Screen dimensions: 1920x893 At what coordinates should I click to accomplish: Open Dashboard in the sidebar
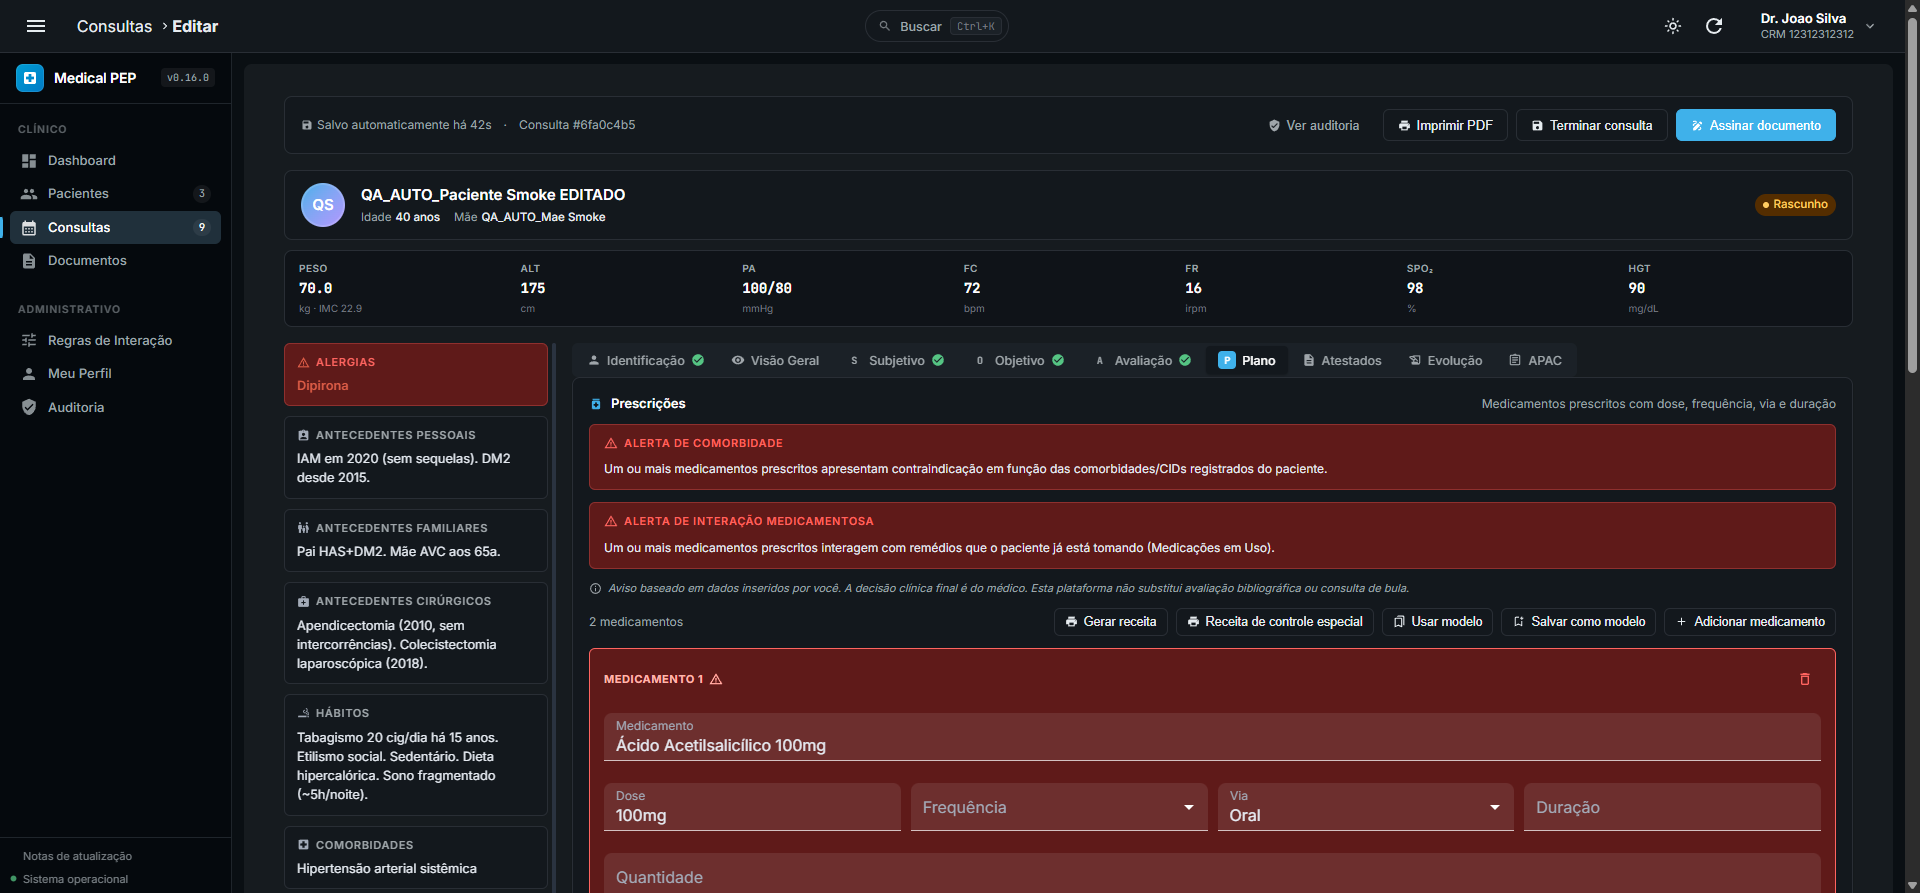(x=115, y=160)
